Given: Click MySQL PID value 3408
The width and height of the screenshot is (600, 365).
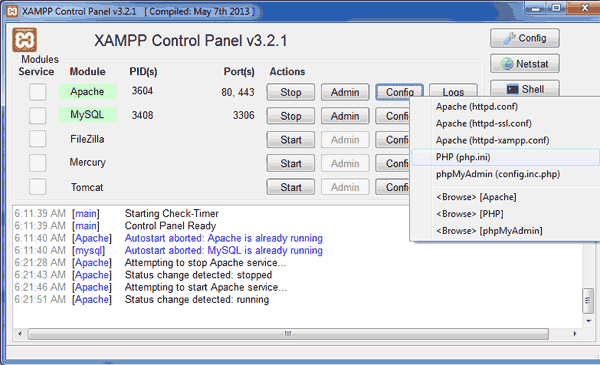Looking at the screenshot, I should 142,115.
